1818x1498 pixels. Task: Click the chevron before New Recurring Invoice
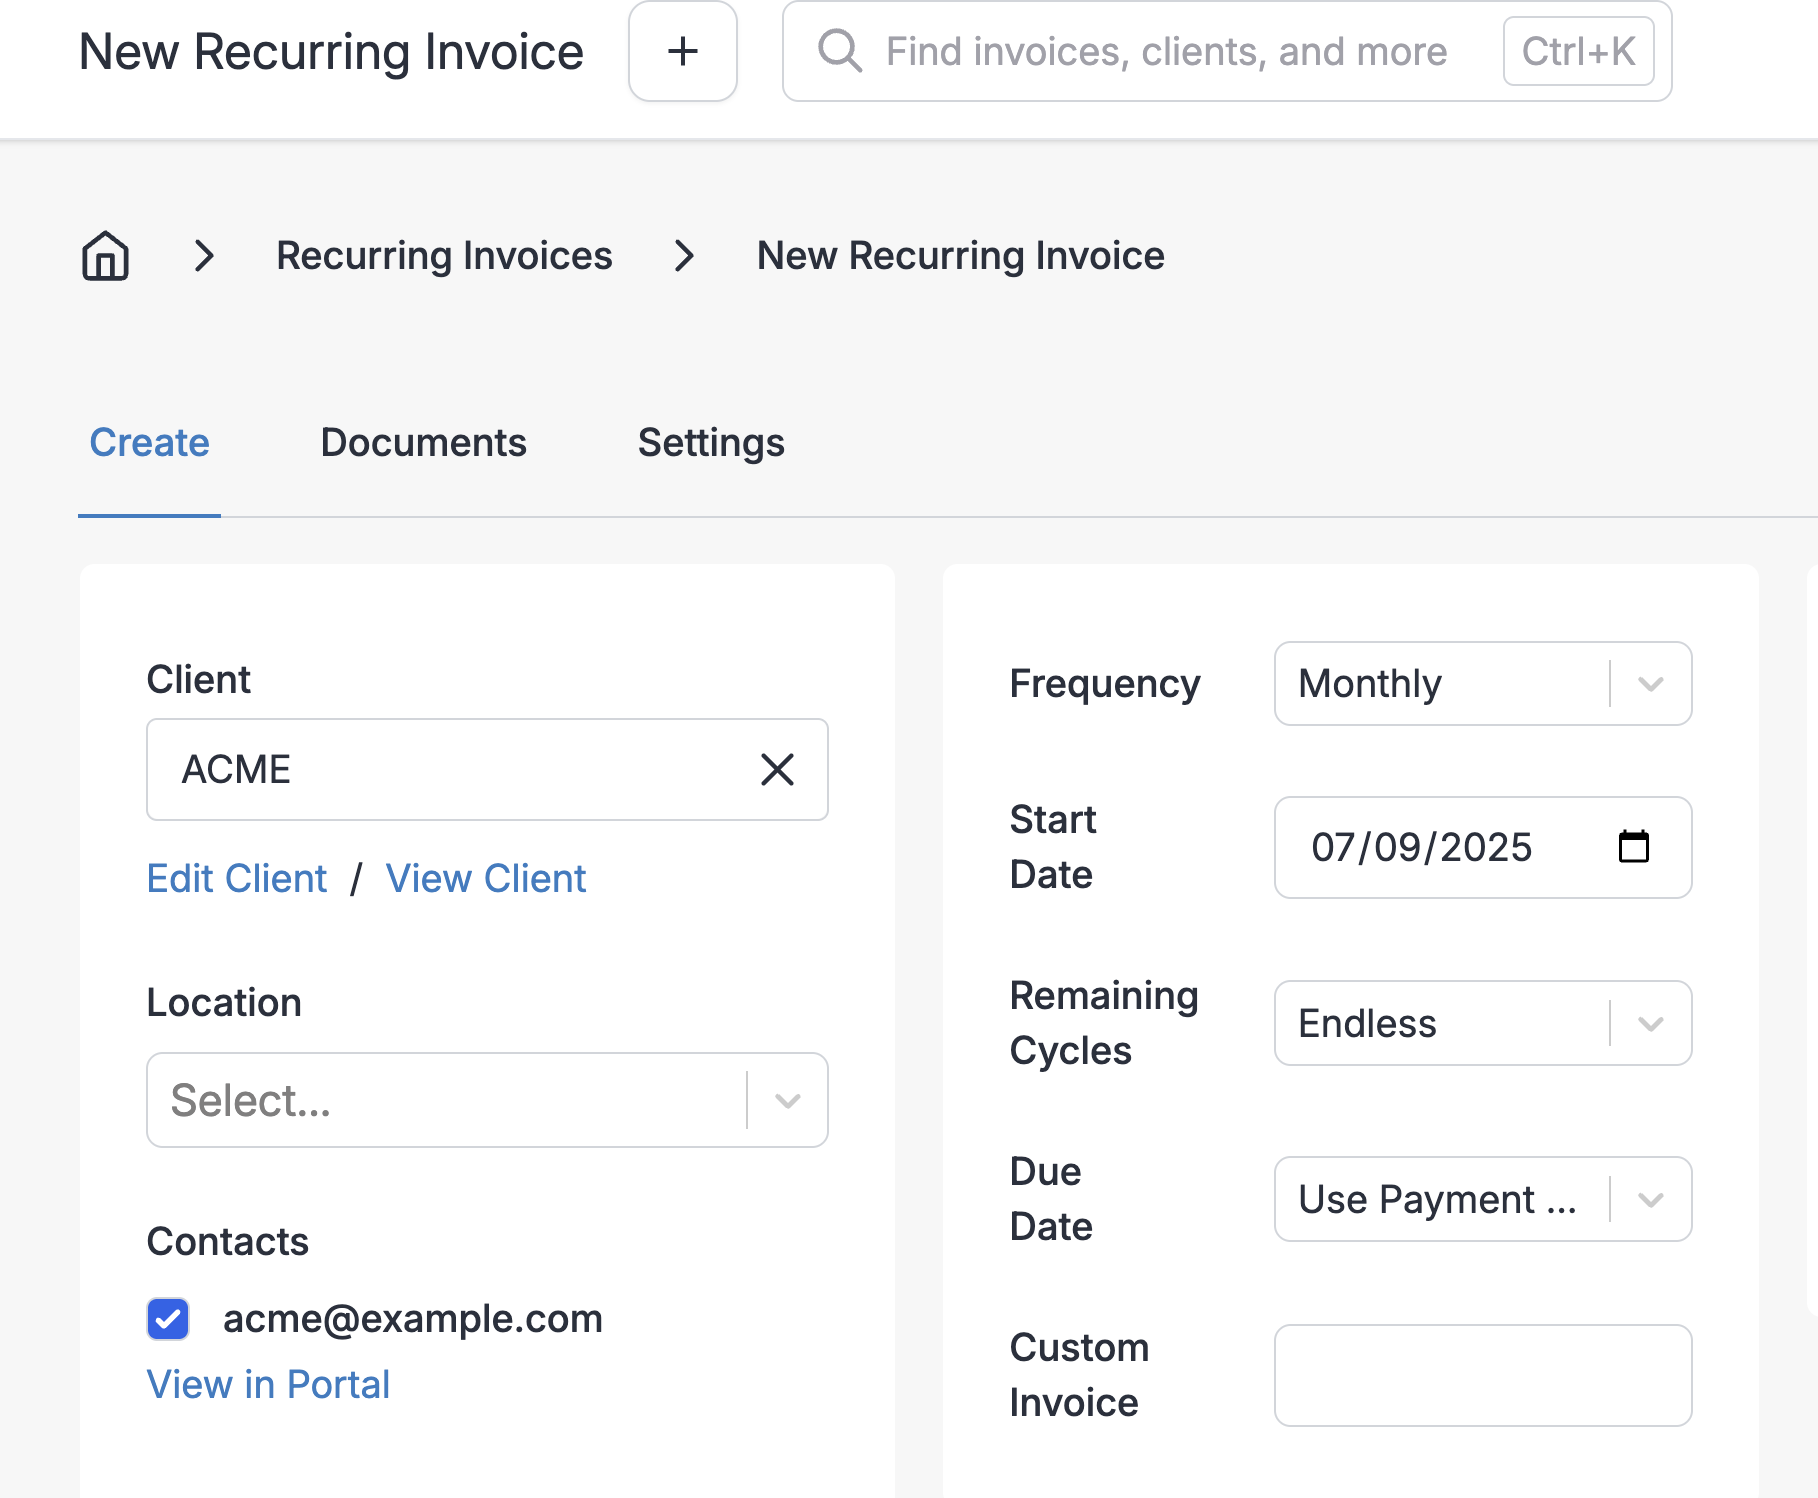(684, 256)
